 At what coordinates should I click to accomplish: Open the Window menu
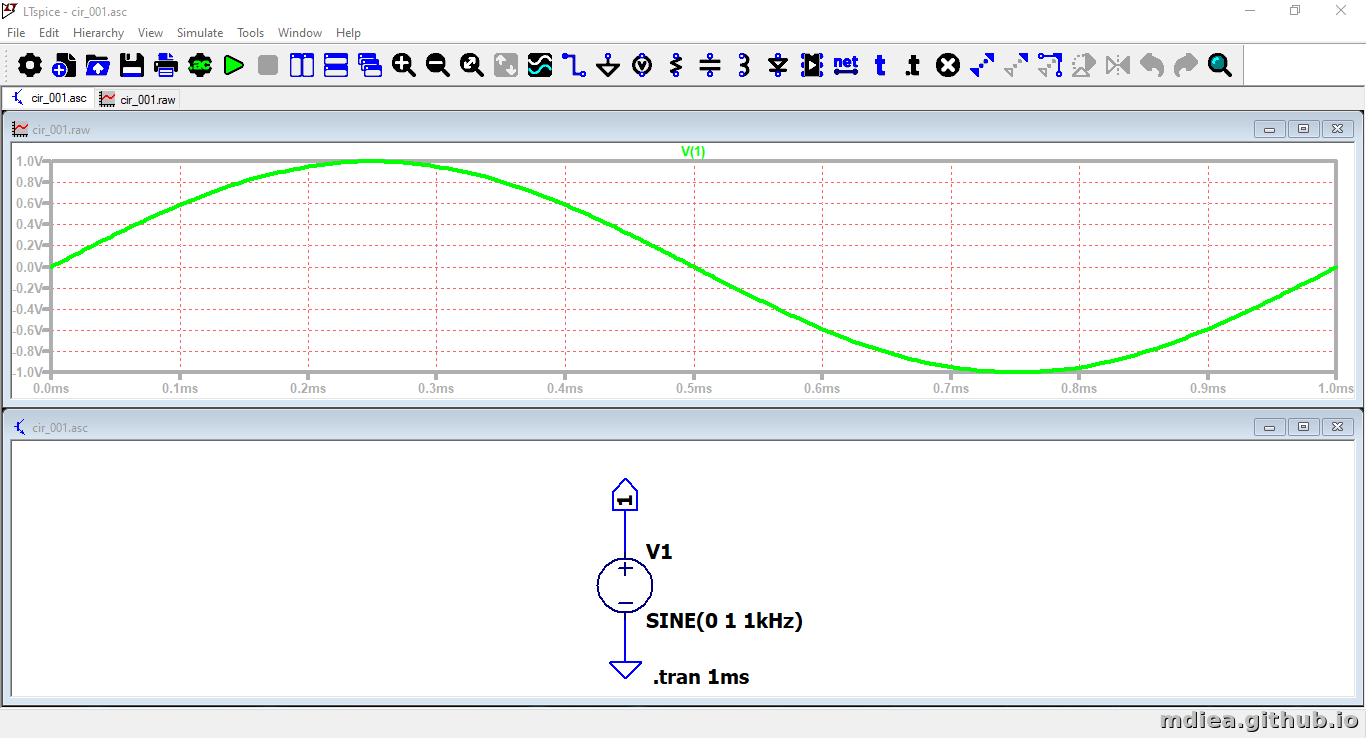(x=300, y=33)
